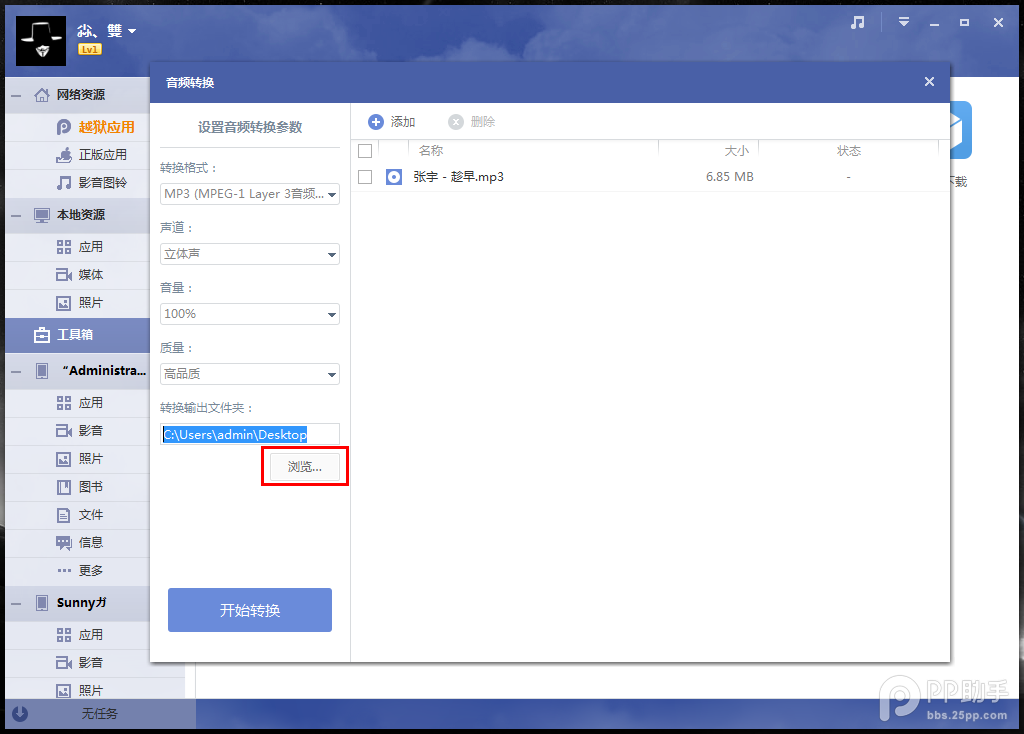Image resolution: width=1024 pixels, height=734 pixels.
Task: Click the music note icon in title bar
Action: point(857,23)
